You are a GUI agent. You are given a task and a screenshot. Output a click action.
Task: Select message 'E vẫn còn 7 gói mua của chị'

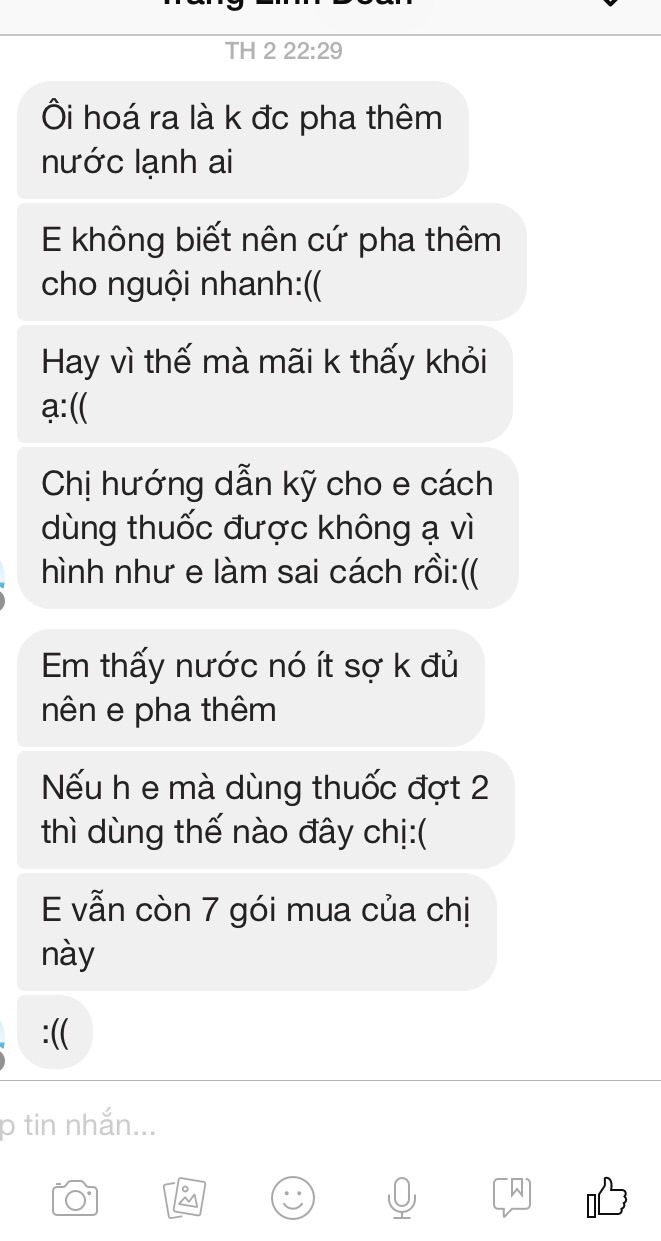[x=257, y=932]
